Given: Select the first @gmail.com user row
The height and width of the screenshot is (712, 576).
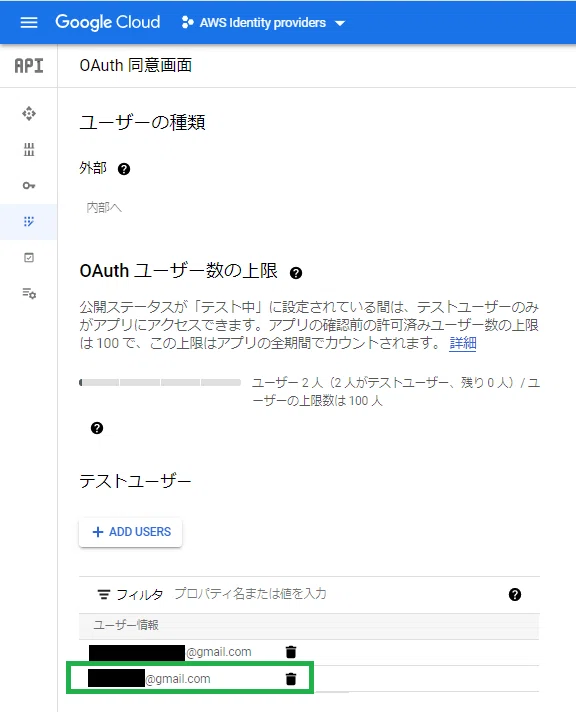Looking at the screenshot, I should pyautogui.click(x=309, y=653).
